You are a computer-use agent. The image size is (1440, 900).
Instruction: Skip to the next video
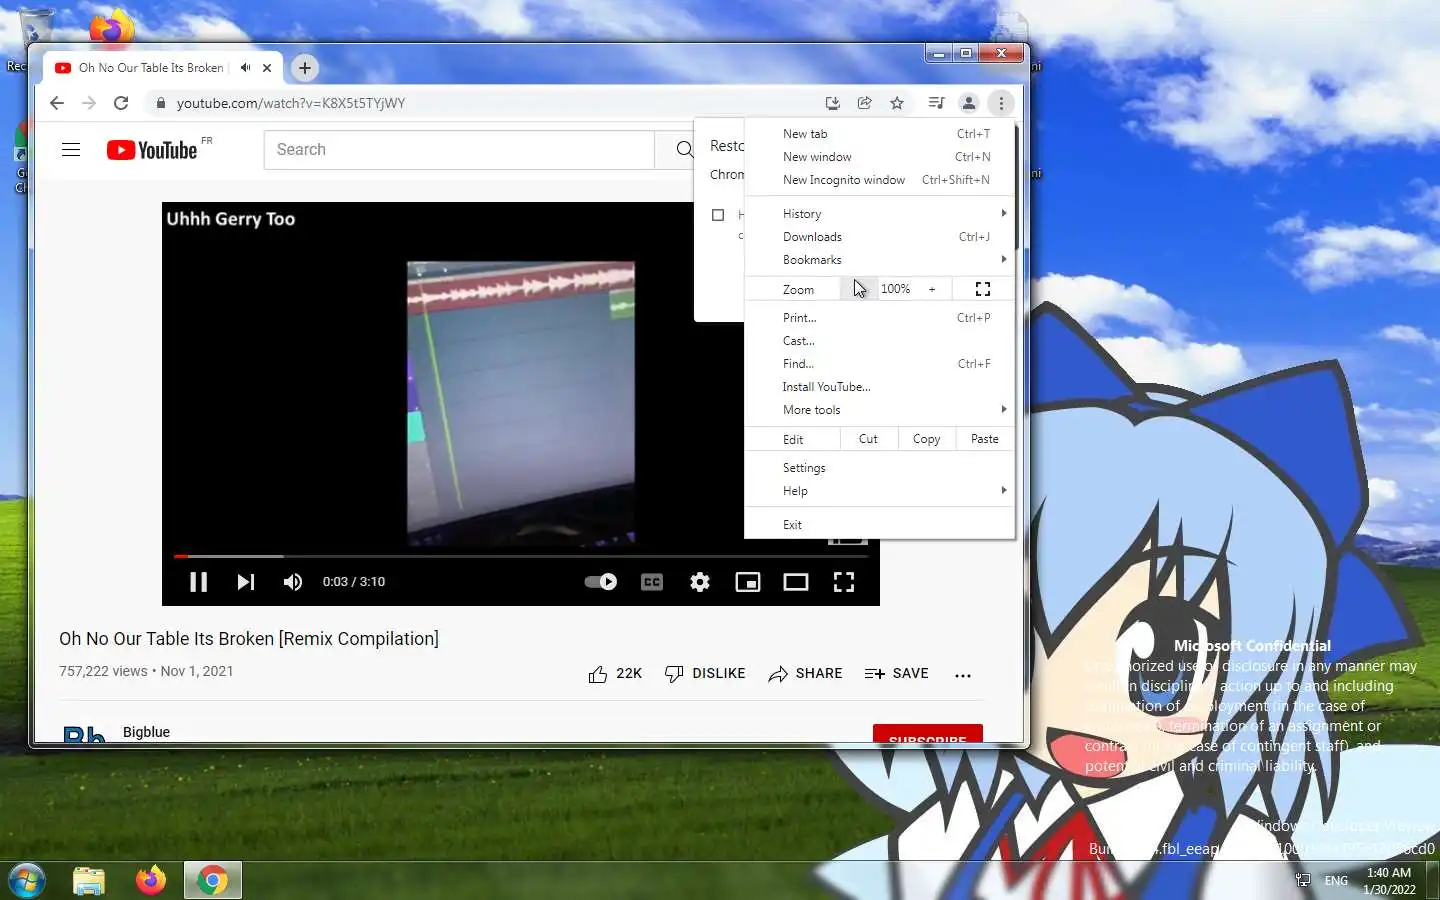(x=246, y=582)
